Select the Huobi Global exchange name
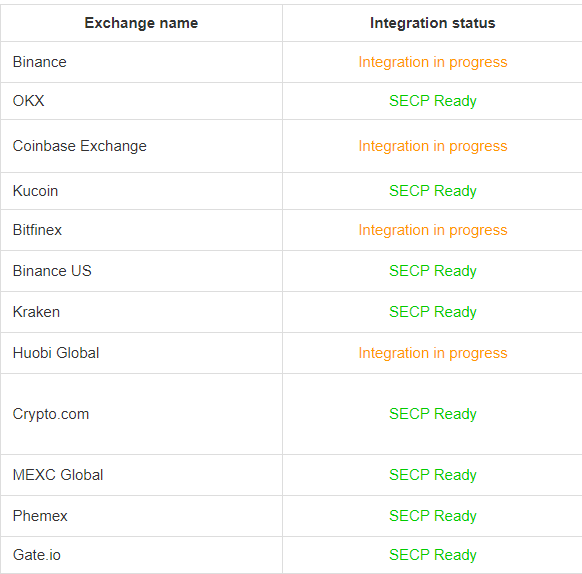582x574 pixels. [56, 353]
